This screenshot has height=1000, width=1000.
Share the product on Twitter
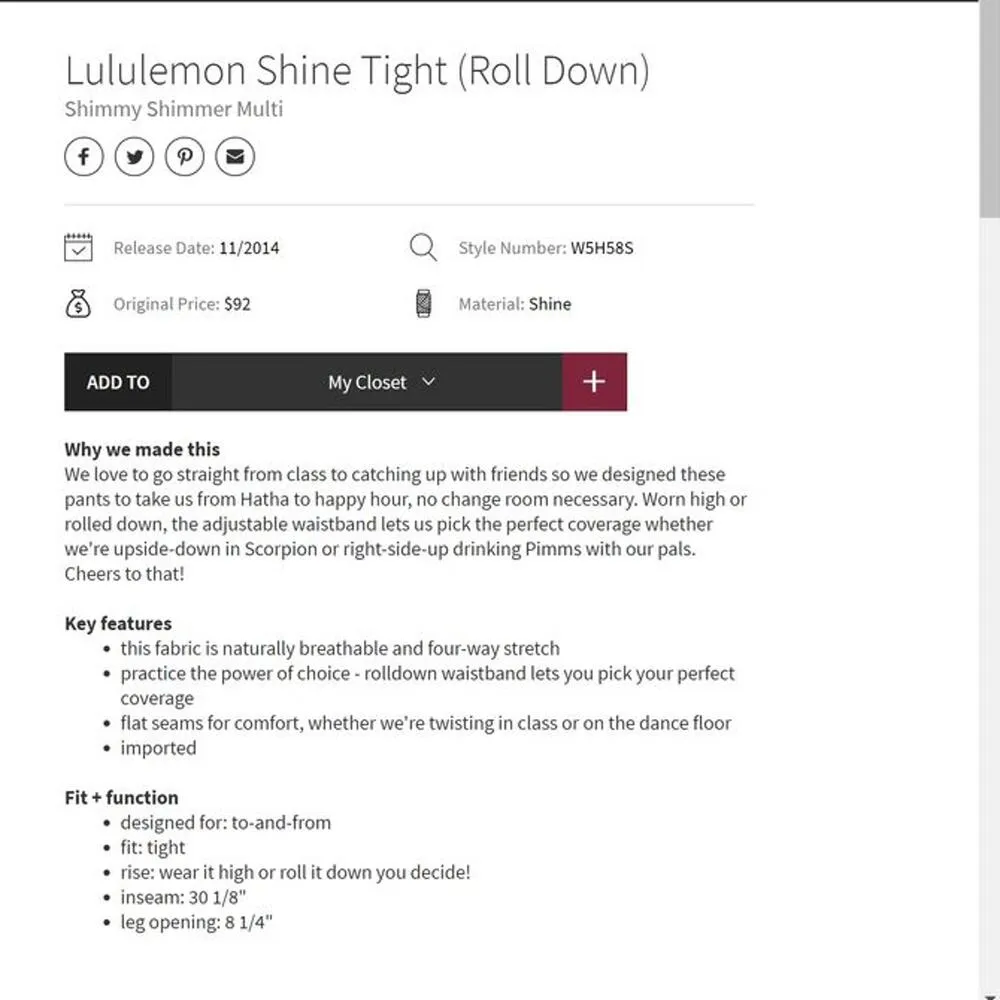134,156
